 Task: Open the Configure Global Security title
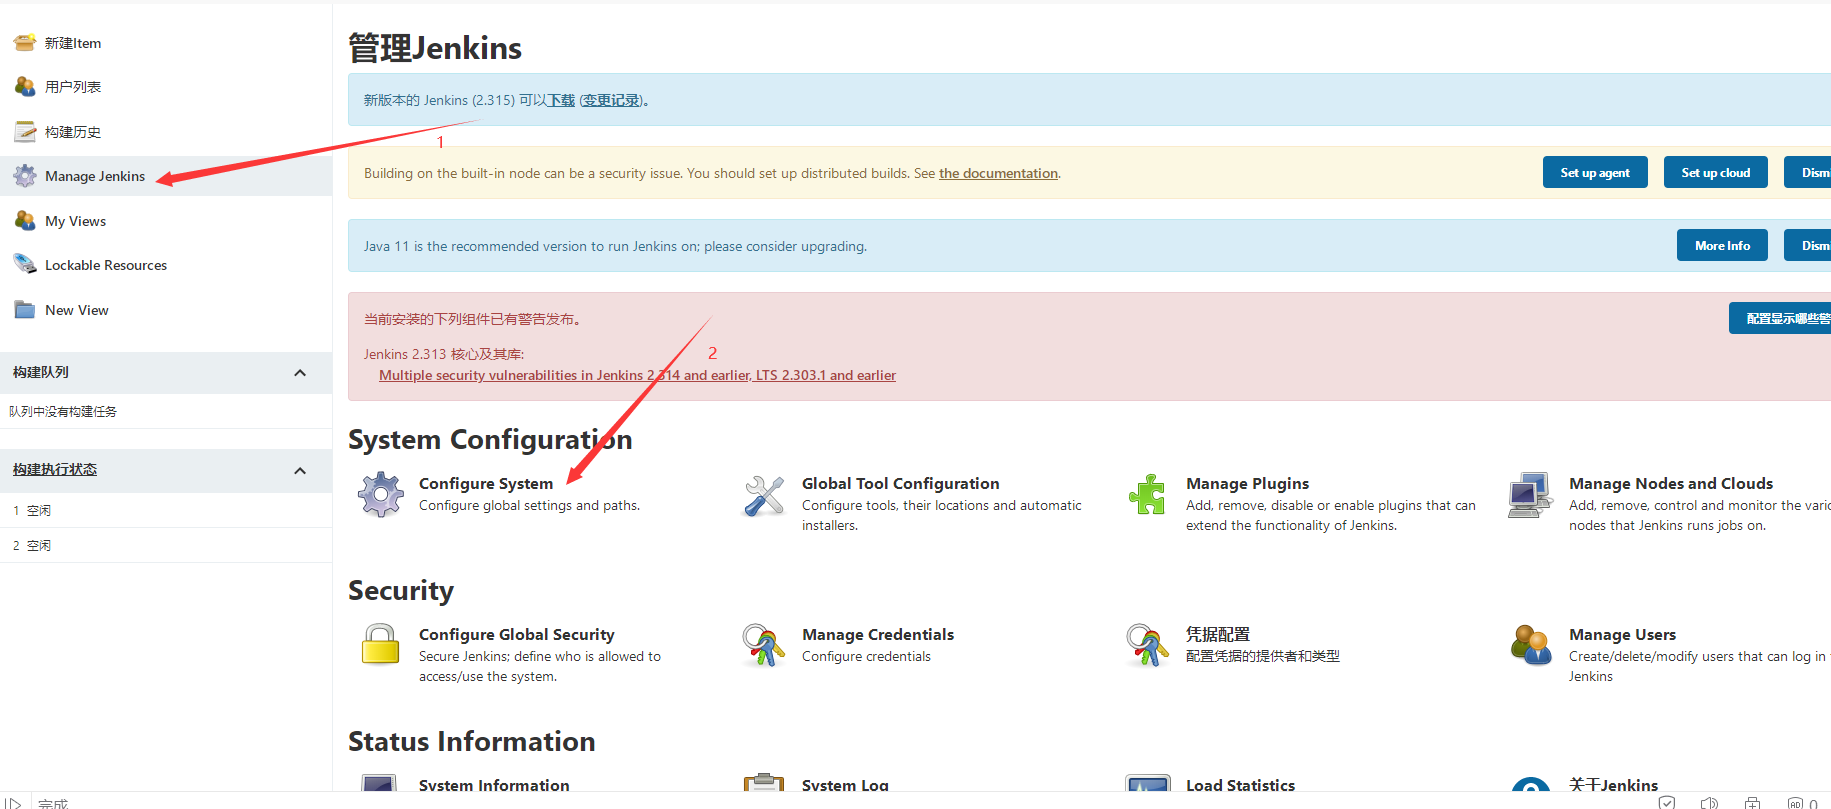coord(517,634)
